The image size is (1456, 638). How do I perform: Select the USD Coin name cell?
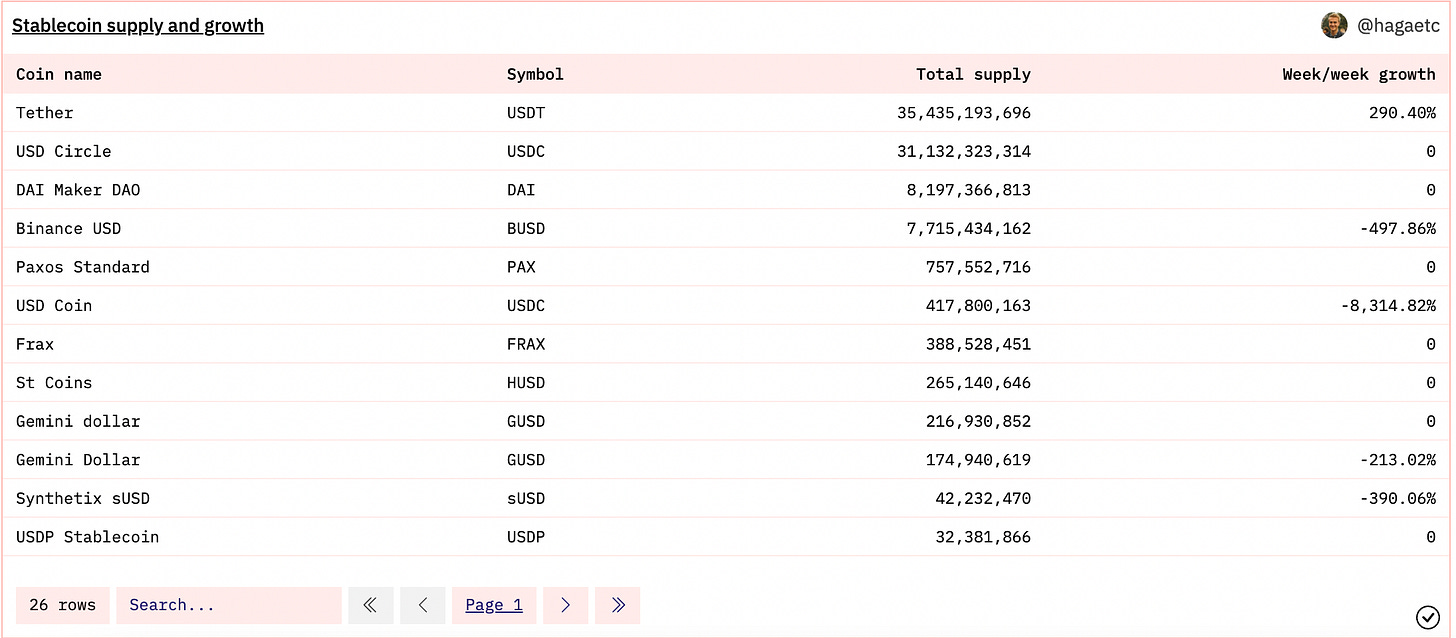click(x=54, y=306)
